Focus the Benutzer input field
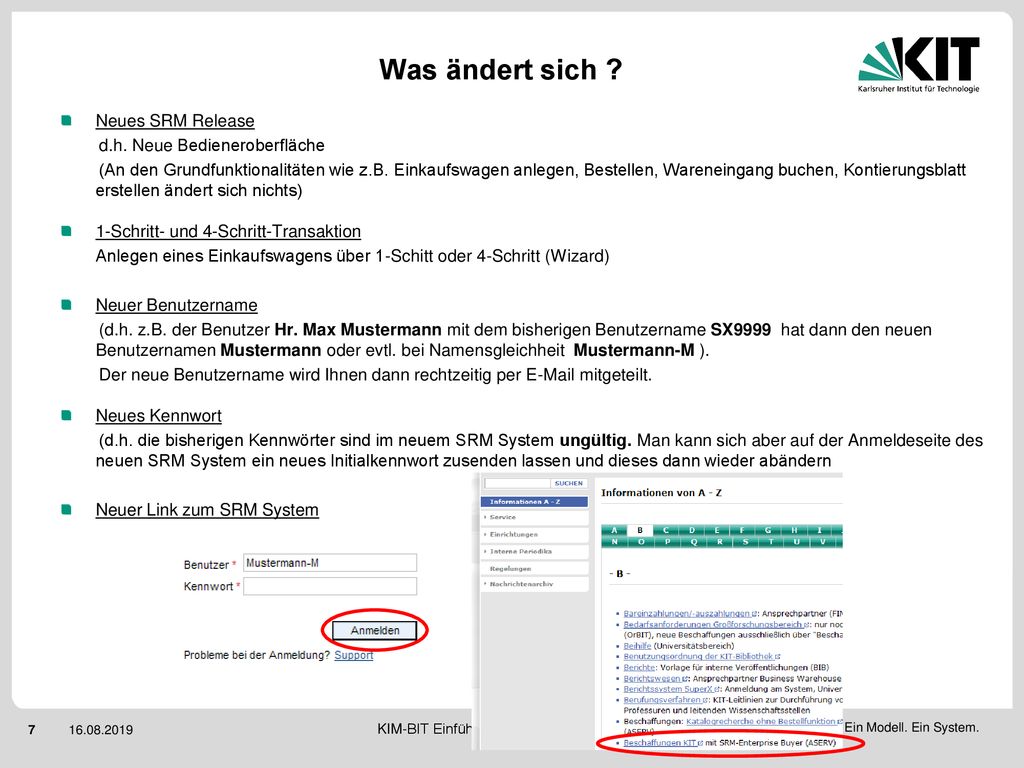The image size is (1024, 768). pyautogui.click(x=330, y=563)
